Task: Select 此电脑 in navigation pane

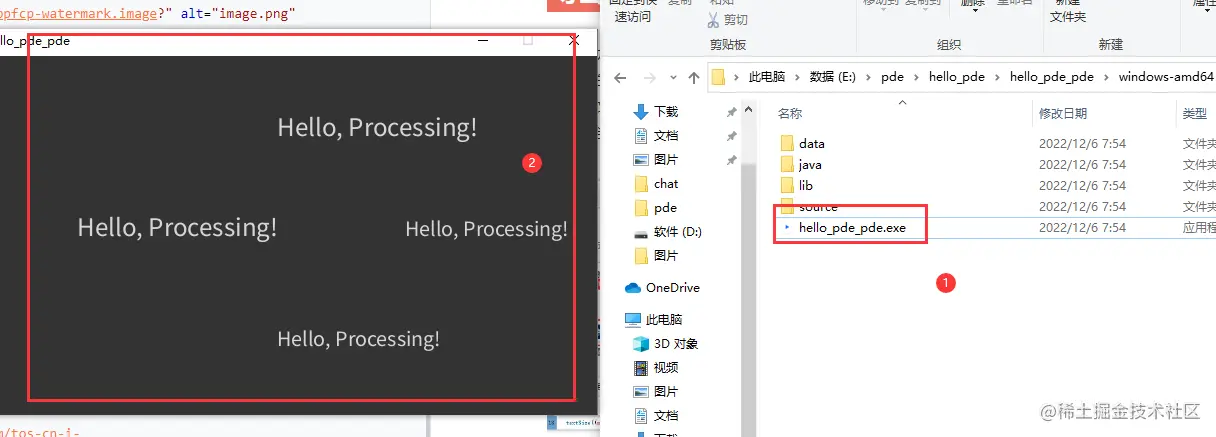Action: (664, 319)
